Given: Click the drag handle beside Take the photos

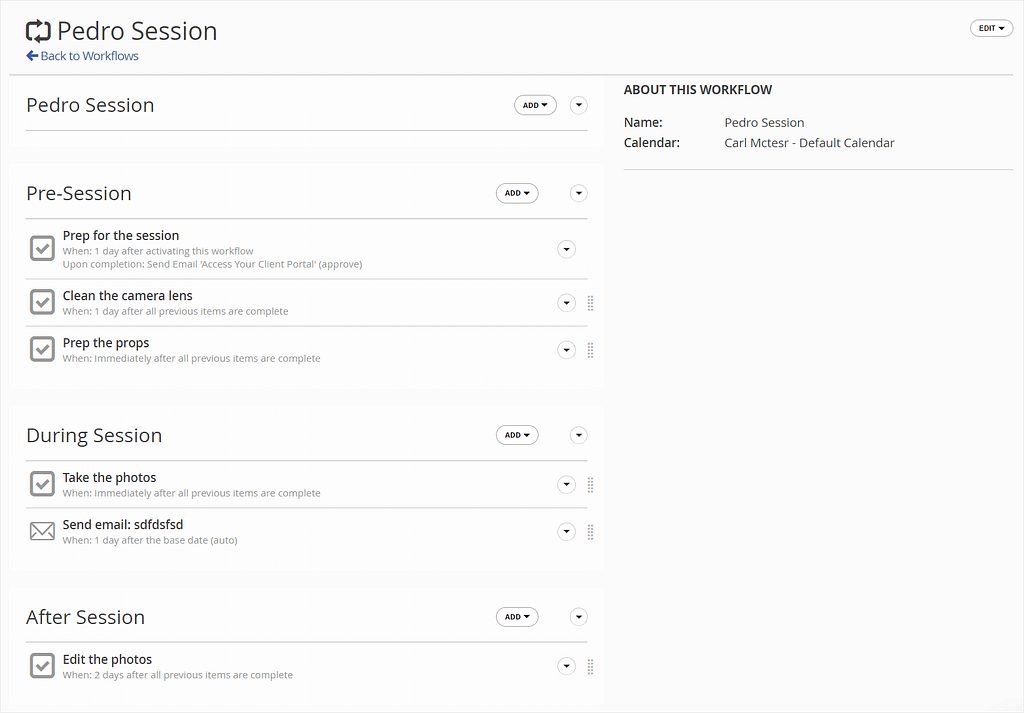Looking at the screenshot, I should (590, 484).
